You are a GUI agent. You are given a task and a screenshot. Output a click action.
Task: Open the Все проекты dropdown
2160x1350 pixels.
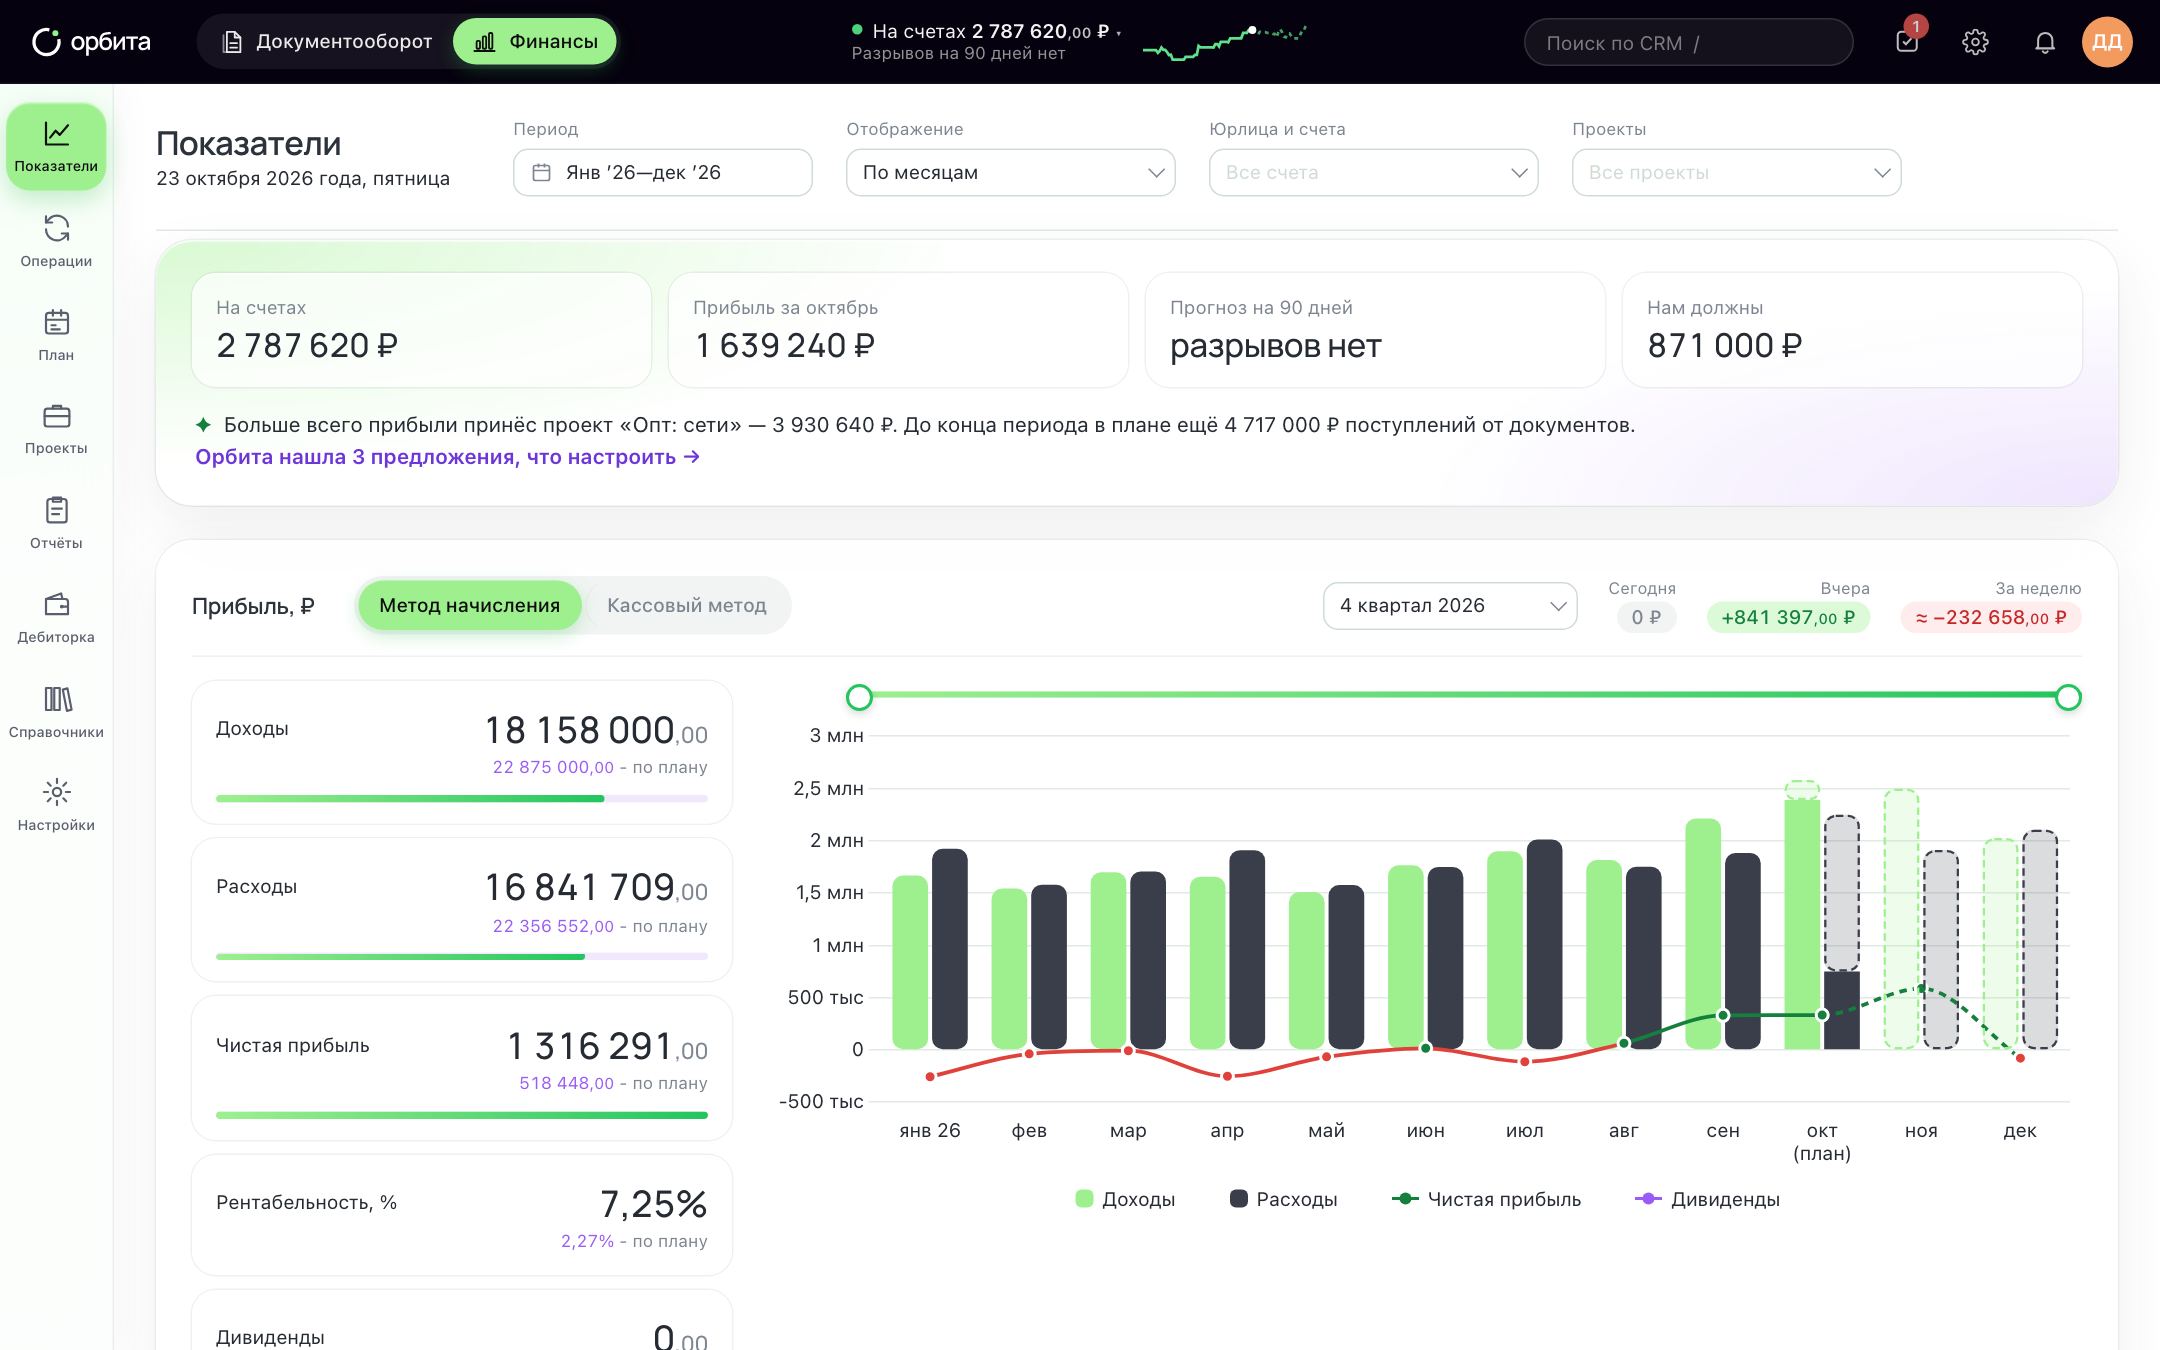pyautogui.click(x=1736, y=173)
